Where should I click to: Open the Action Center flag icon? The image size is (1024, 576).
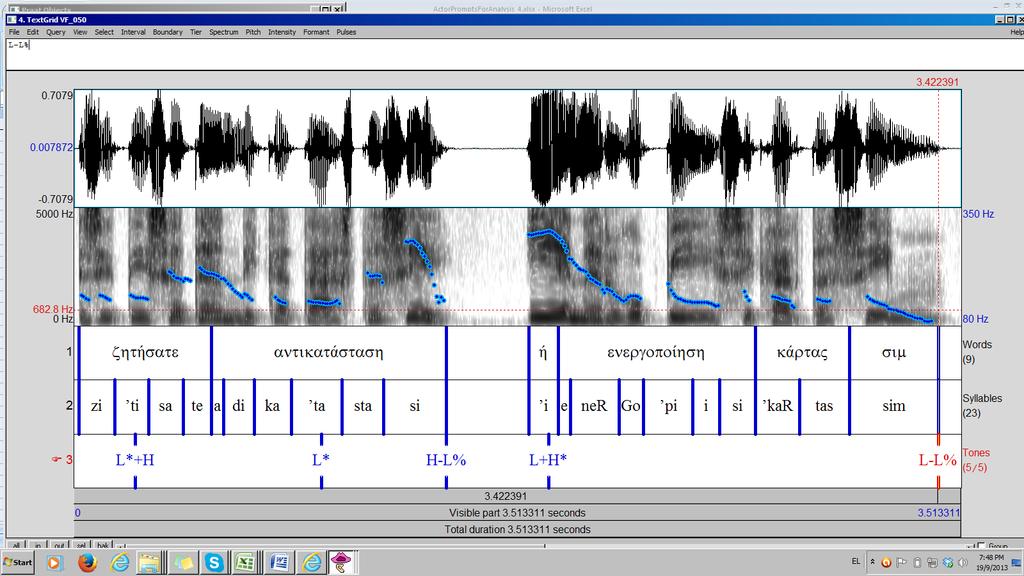pyautogui.click(x=901, y=562)
